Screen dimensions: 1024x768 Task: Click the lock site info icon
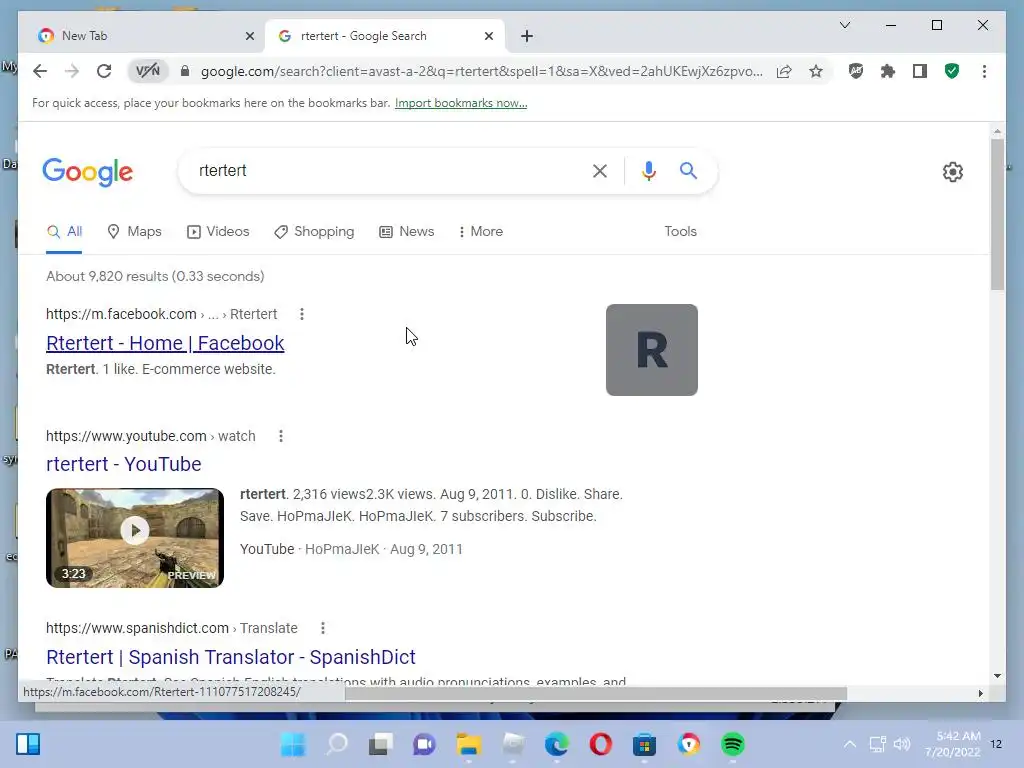click(x=185, y=71)
